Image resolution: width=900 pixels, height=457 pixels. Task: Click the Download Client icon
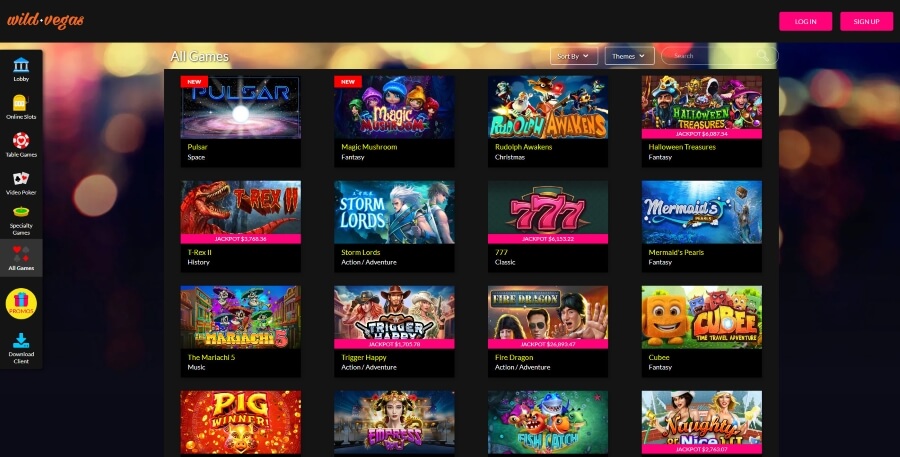point(21,340)
